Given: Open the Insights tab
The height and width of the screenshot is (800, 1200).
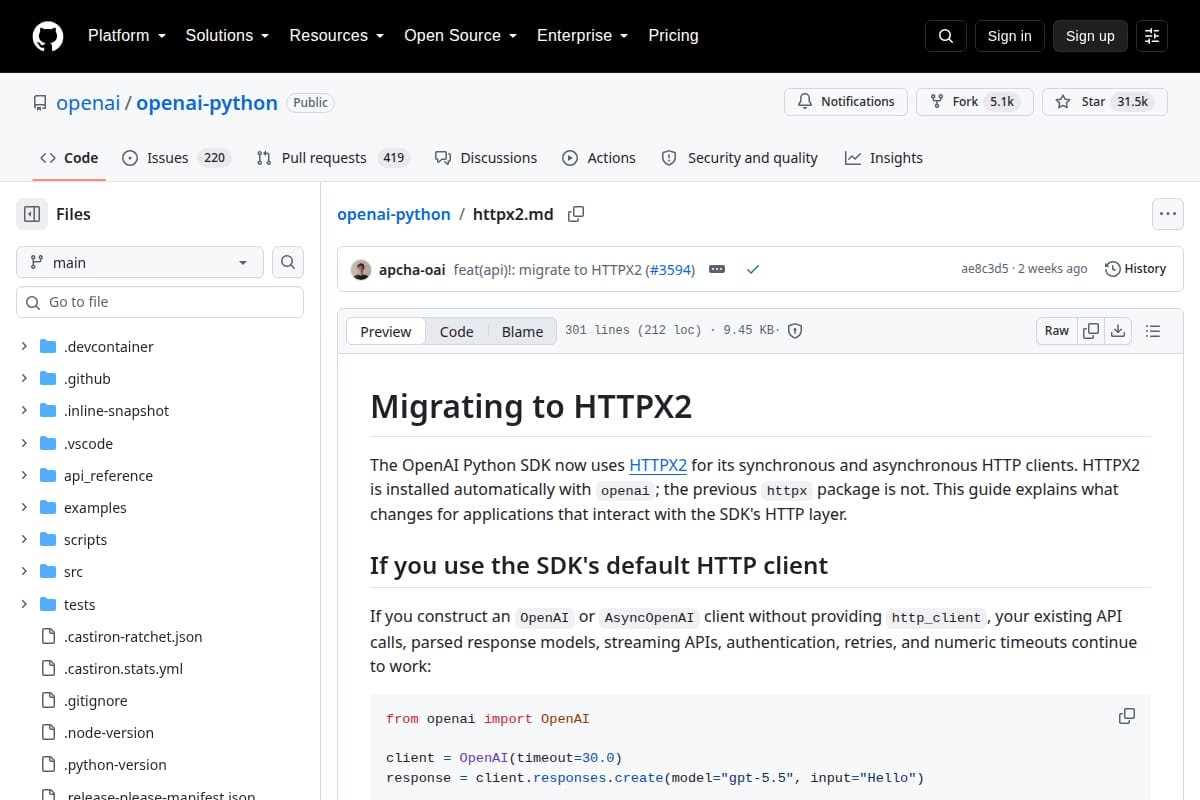Looking at the screenshot, I should [884, 158].
